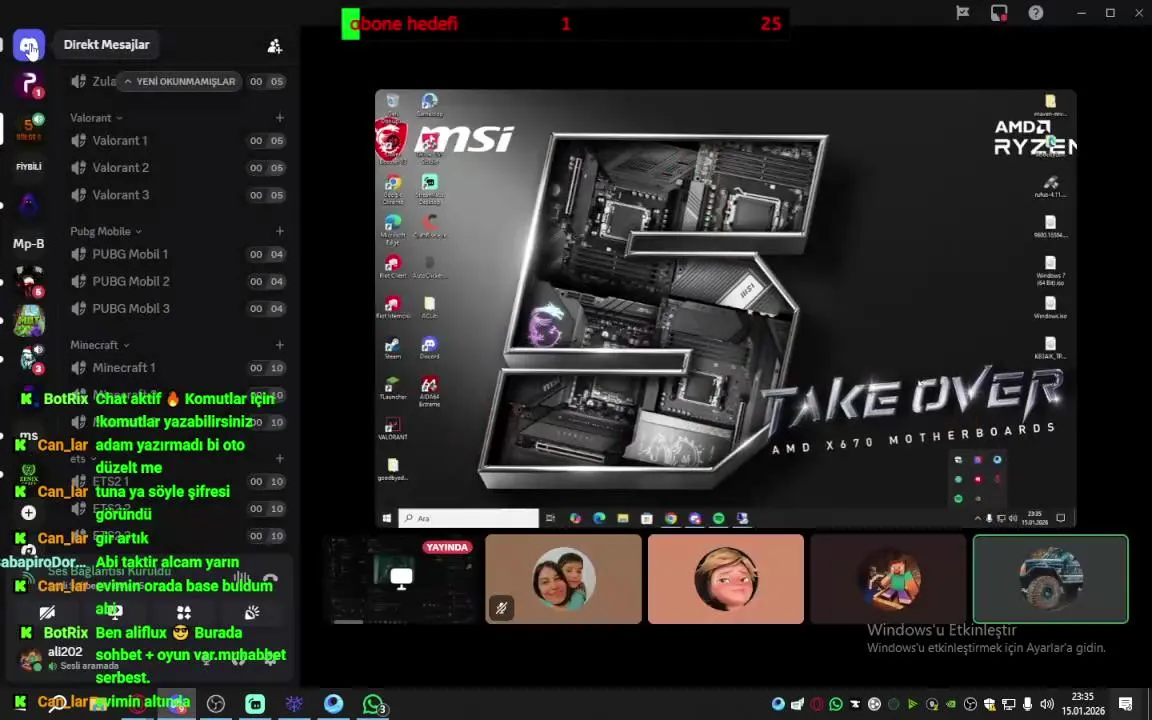
Task: Open the inbox flag icon in title bar
Action: tap(962, 13)
